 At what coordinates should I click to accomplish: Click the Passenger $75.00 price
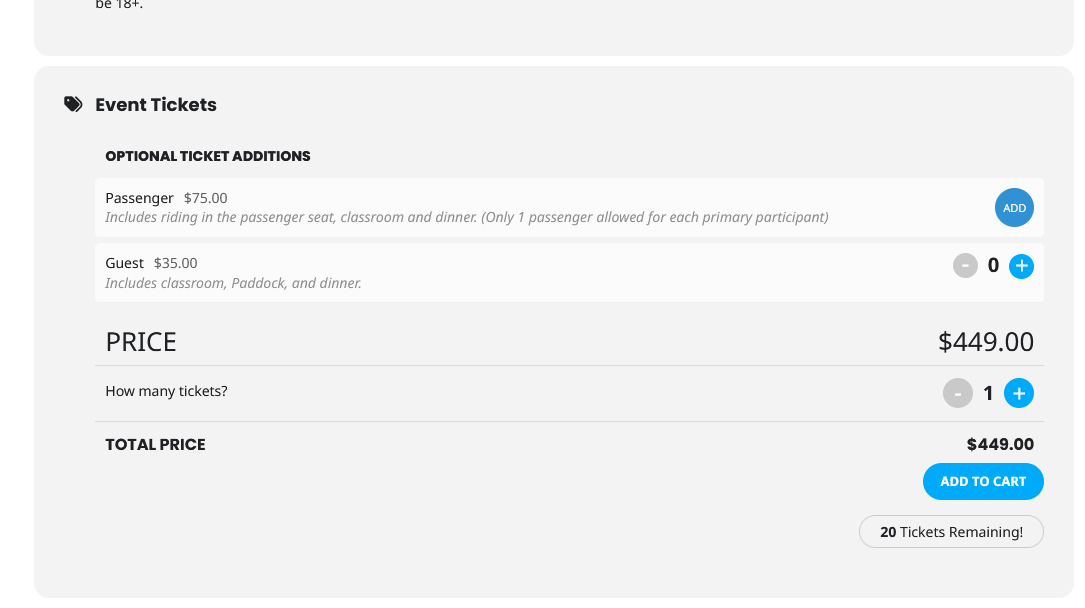tap(206, 198)
